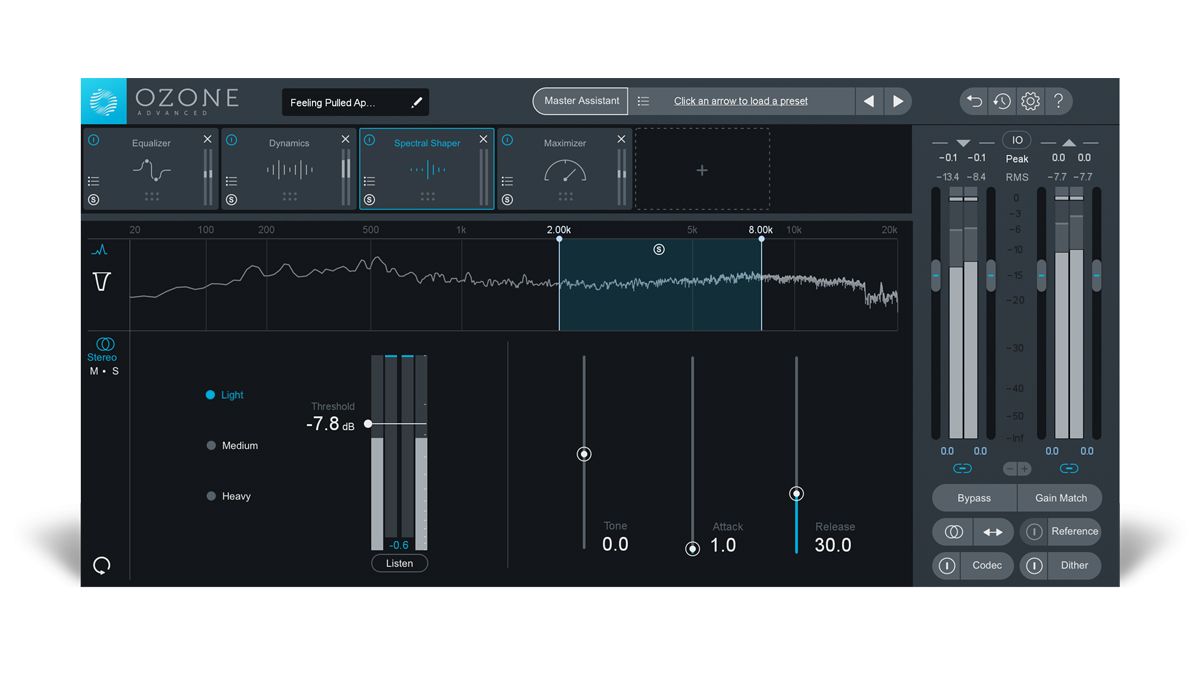Open the undo history icon
The width and height of the screenshot is (1200, 675).
tap(1001, 100)
